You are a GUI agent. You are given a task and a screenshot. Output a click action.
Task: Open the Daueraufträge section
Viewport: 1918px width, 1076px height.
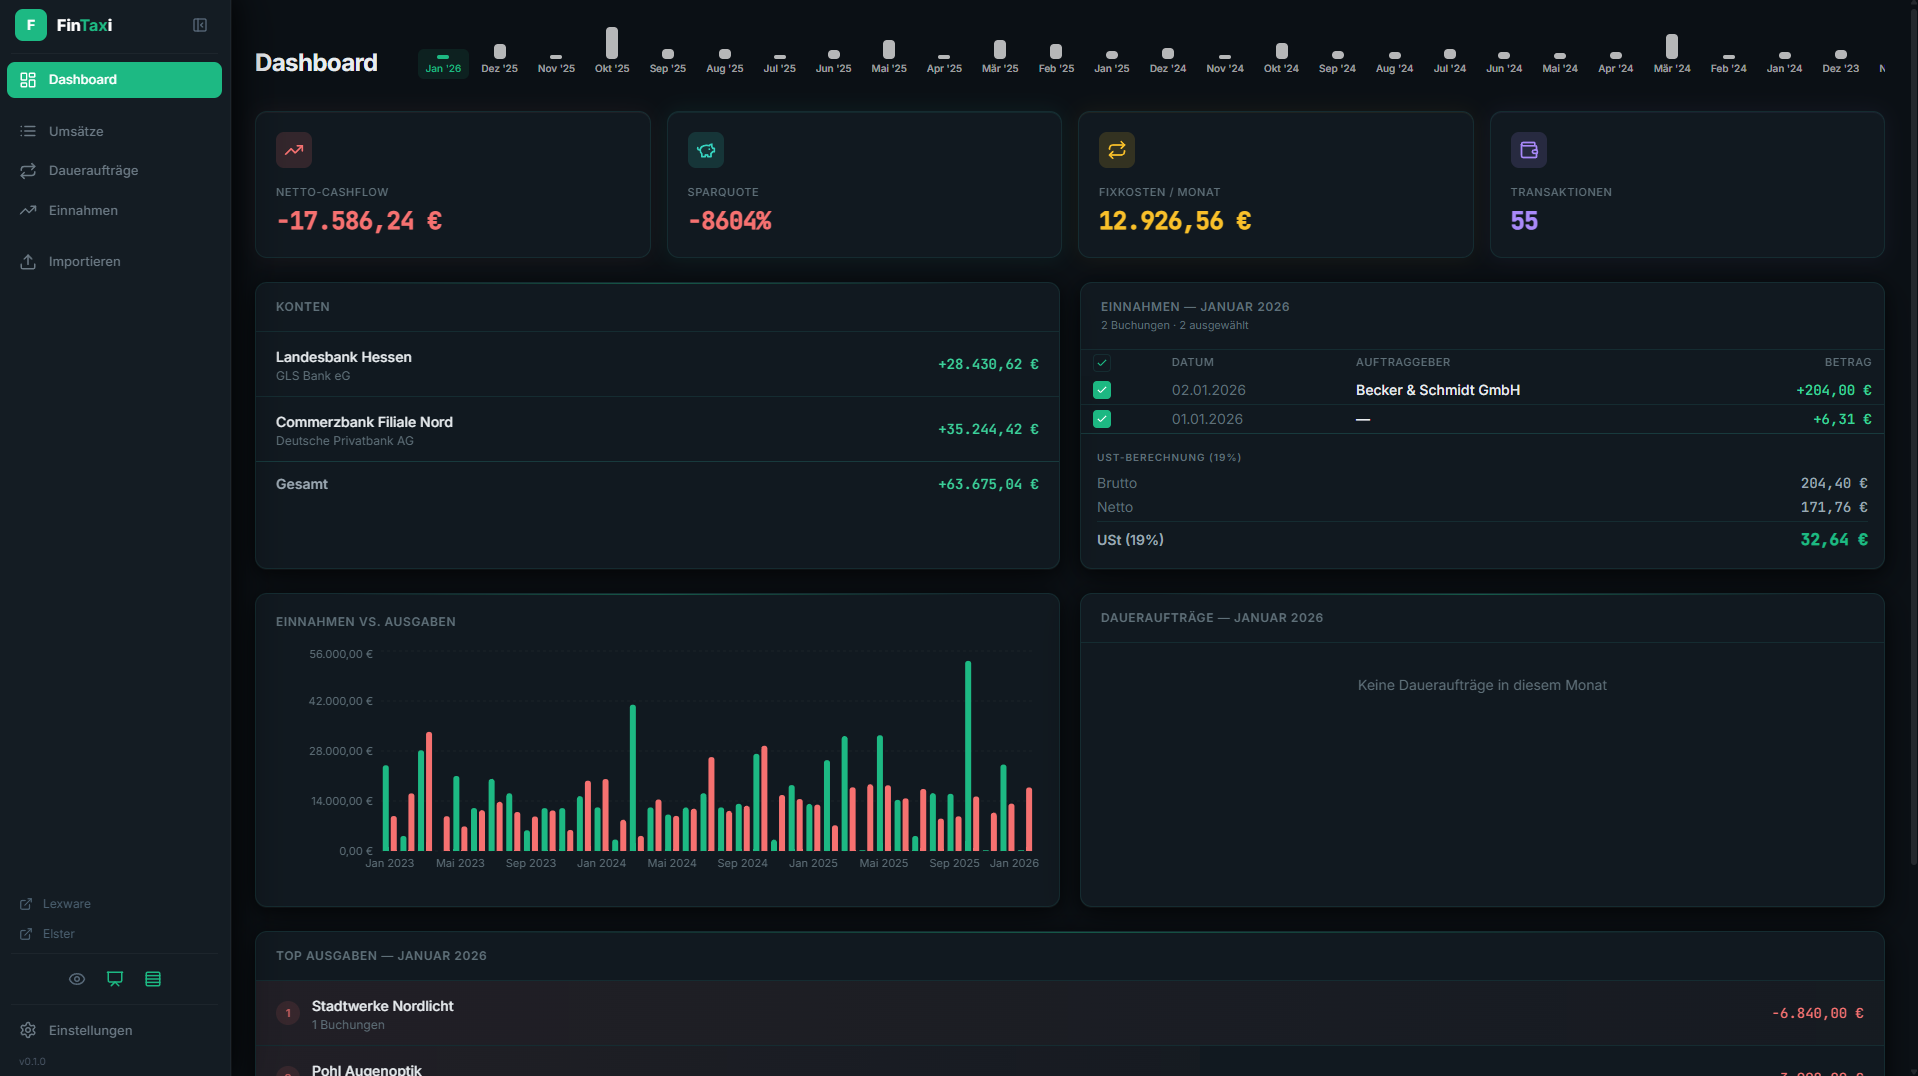[x=92, y=170]
